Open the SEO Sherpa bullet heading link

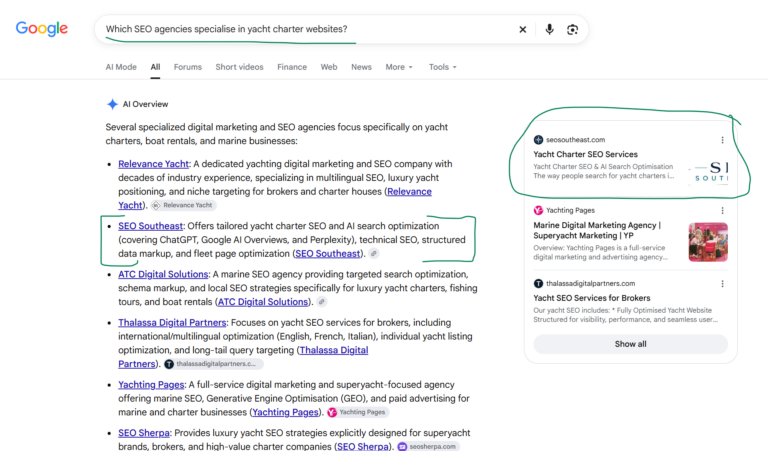coord(144,433)
